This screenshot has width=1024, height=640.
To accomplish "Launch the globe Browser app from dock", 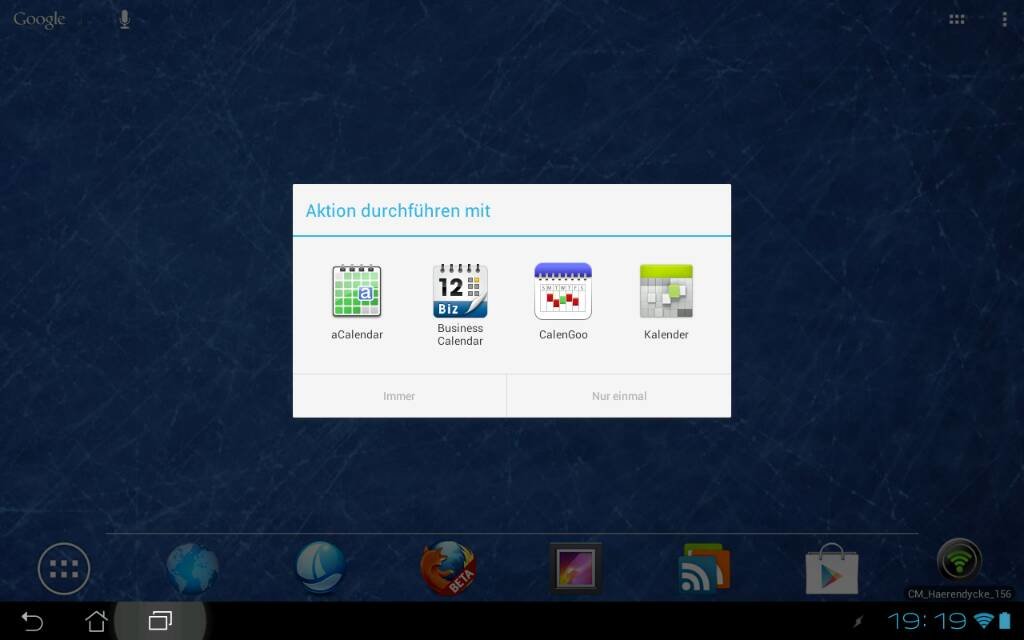I will tap(192, 568).
